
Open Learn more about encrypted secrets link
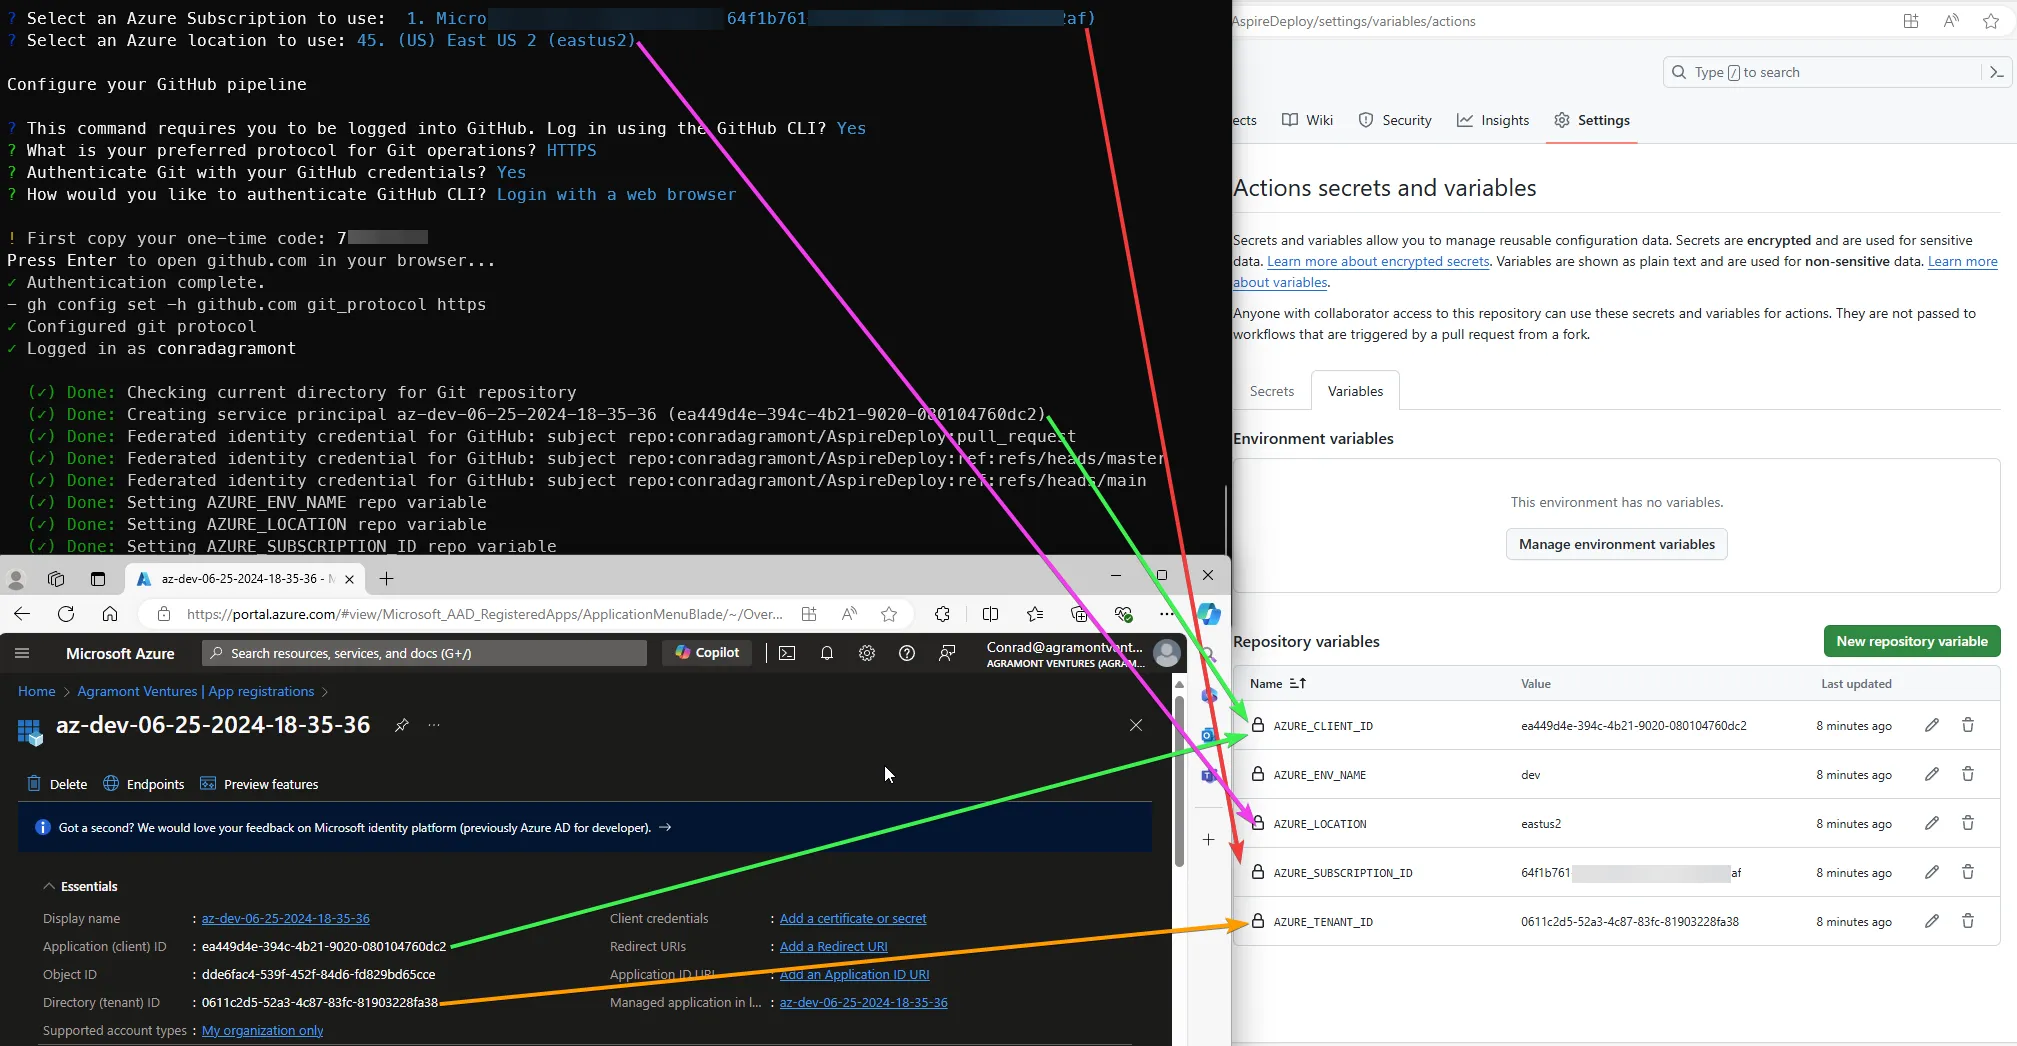pyautogui.click(x=1378, y=261)
